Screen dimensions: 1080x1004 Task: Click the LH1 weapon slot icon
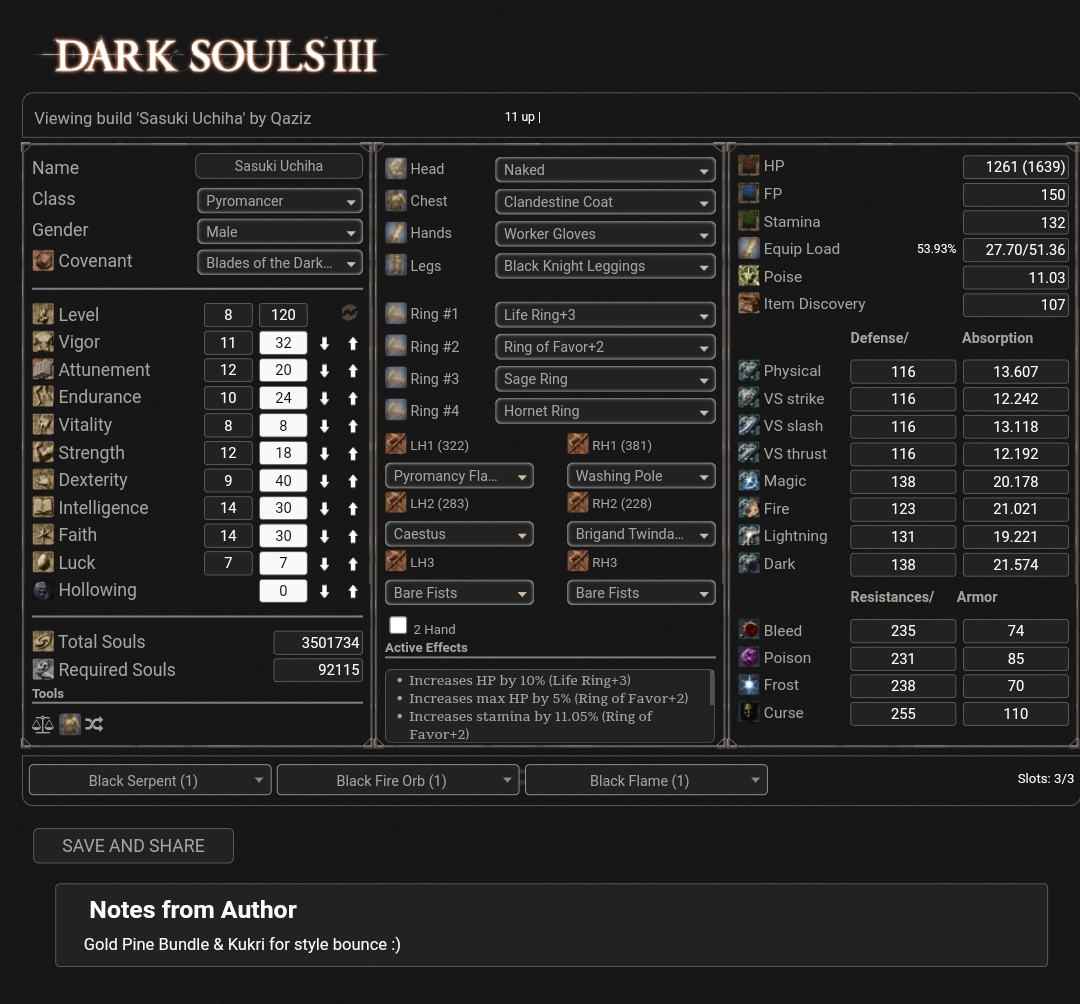[396, 445]
